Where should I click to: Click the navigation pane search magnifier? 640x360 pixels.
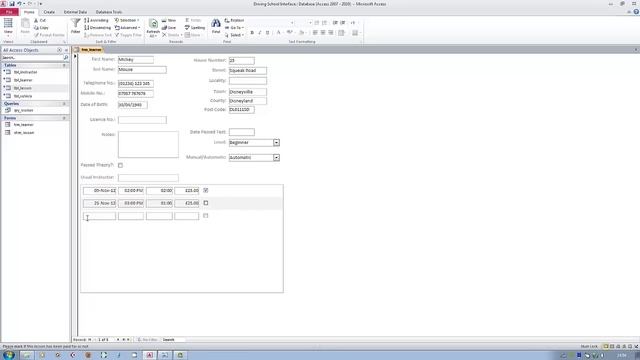[x=66, y=58]
